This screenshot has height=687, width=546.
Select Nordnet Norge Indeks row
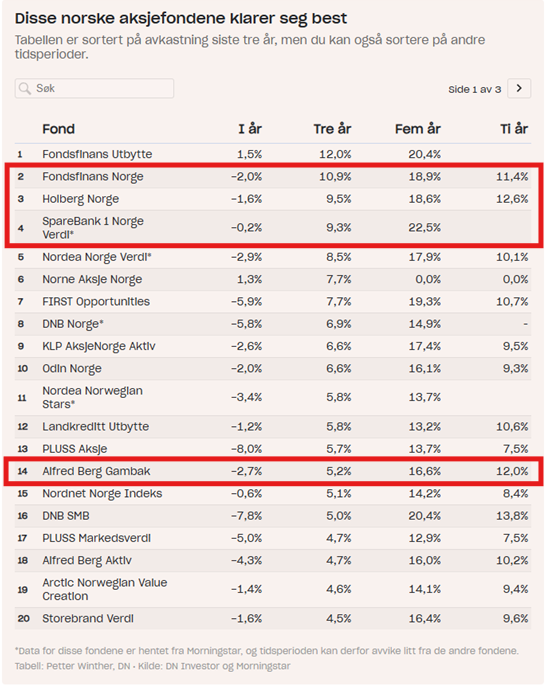point(273,493)
